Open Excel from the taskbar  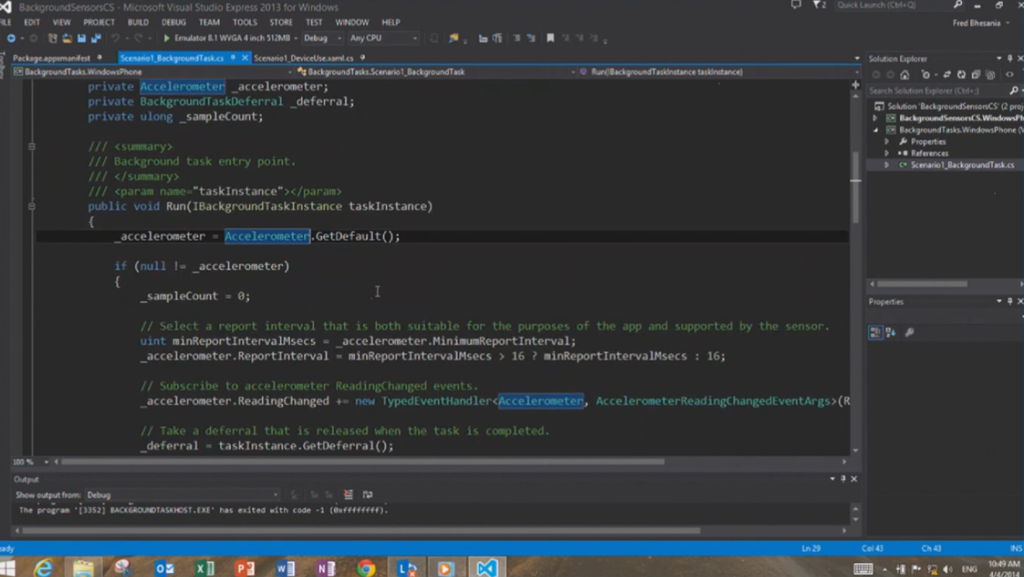coord(204,568)
